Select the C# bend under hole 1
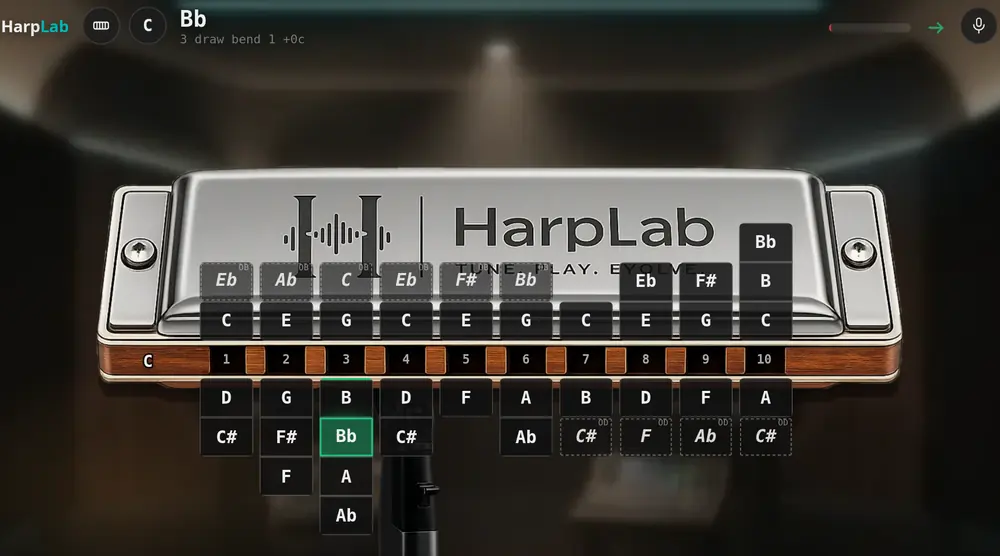Viewport: 1000px width, 556px height. point(226,437)
